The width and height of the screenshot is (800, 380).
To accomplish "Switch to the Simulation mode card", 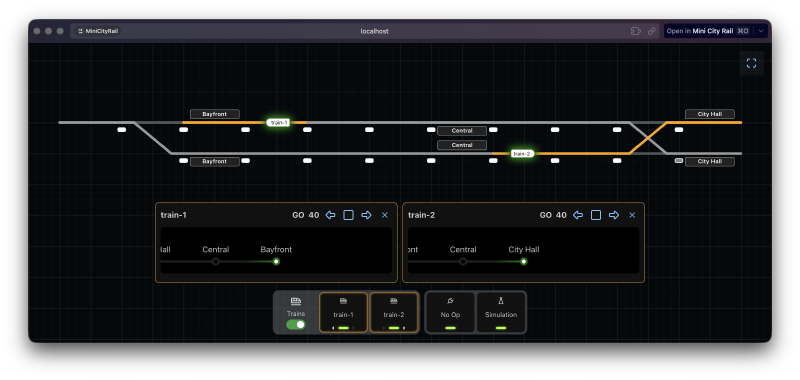I will click(x=501, y=312).
